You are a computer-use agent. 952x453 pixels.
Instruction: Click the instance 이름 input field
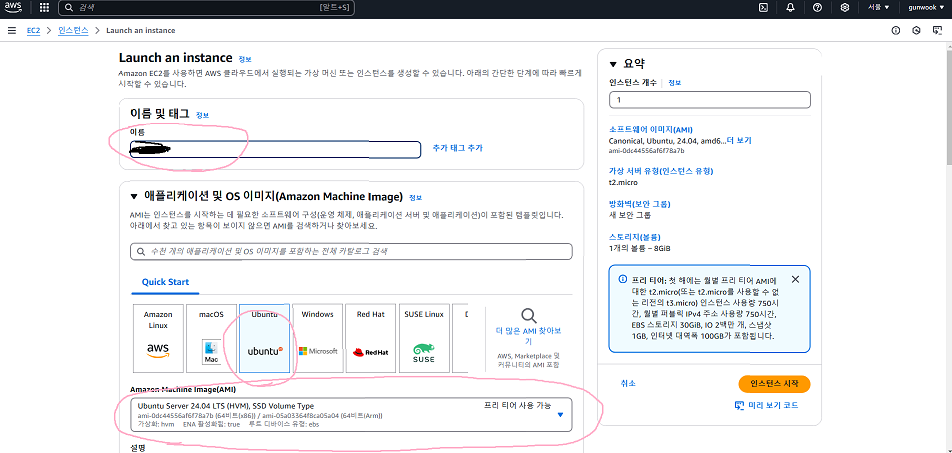pos(275,149)
